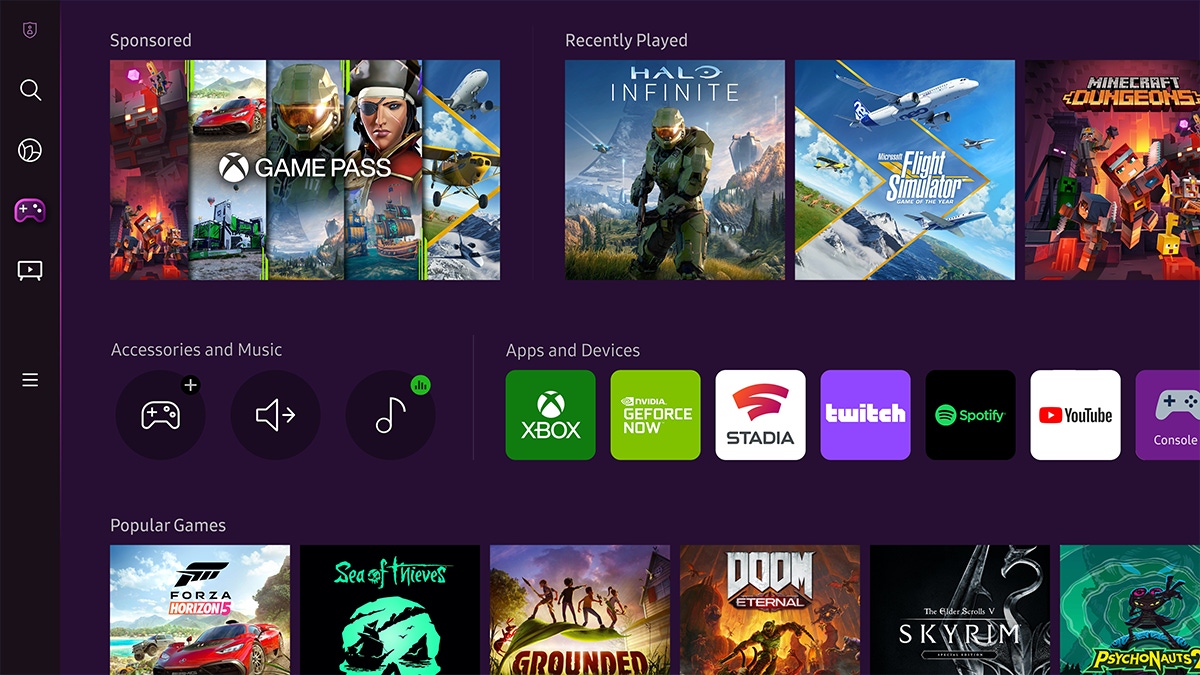Open NVIDIA GeForce Now
Image resolution: width=1200 pixels, height=675 pixels.
tap(655, 414)
